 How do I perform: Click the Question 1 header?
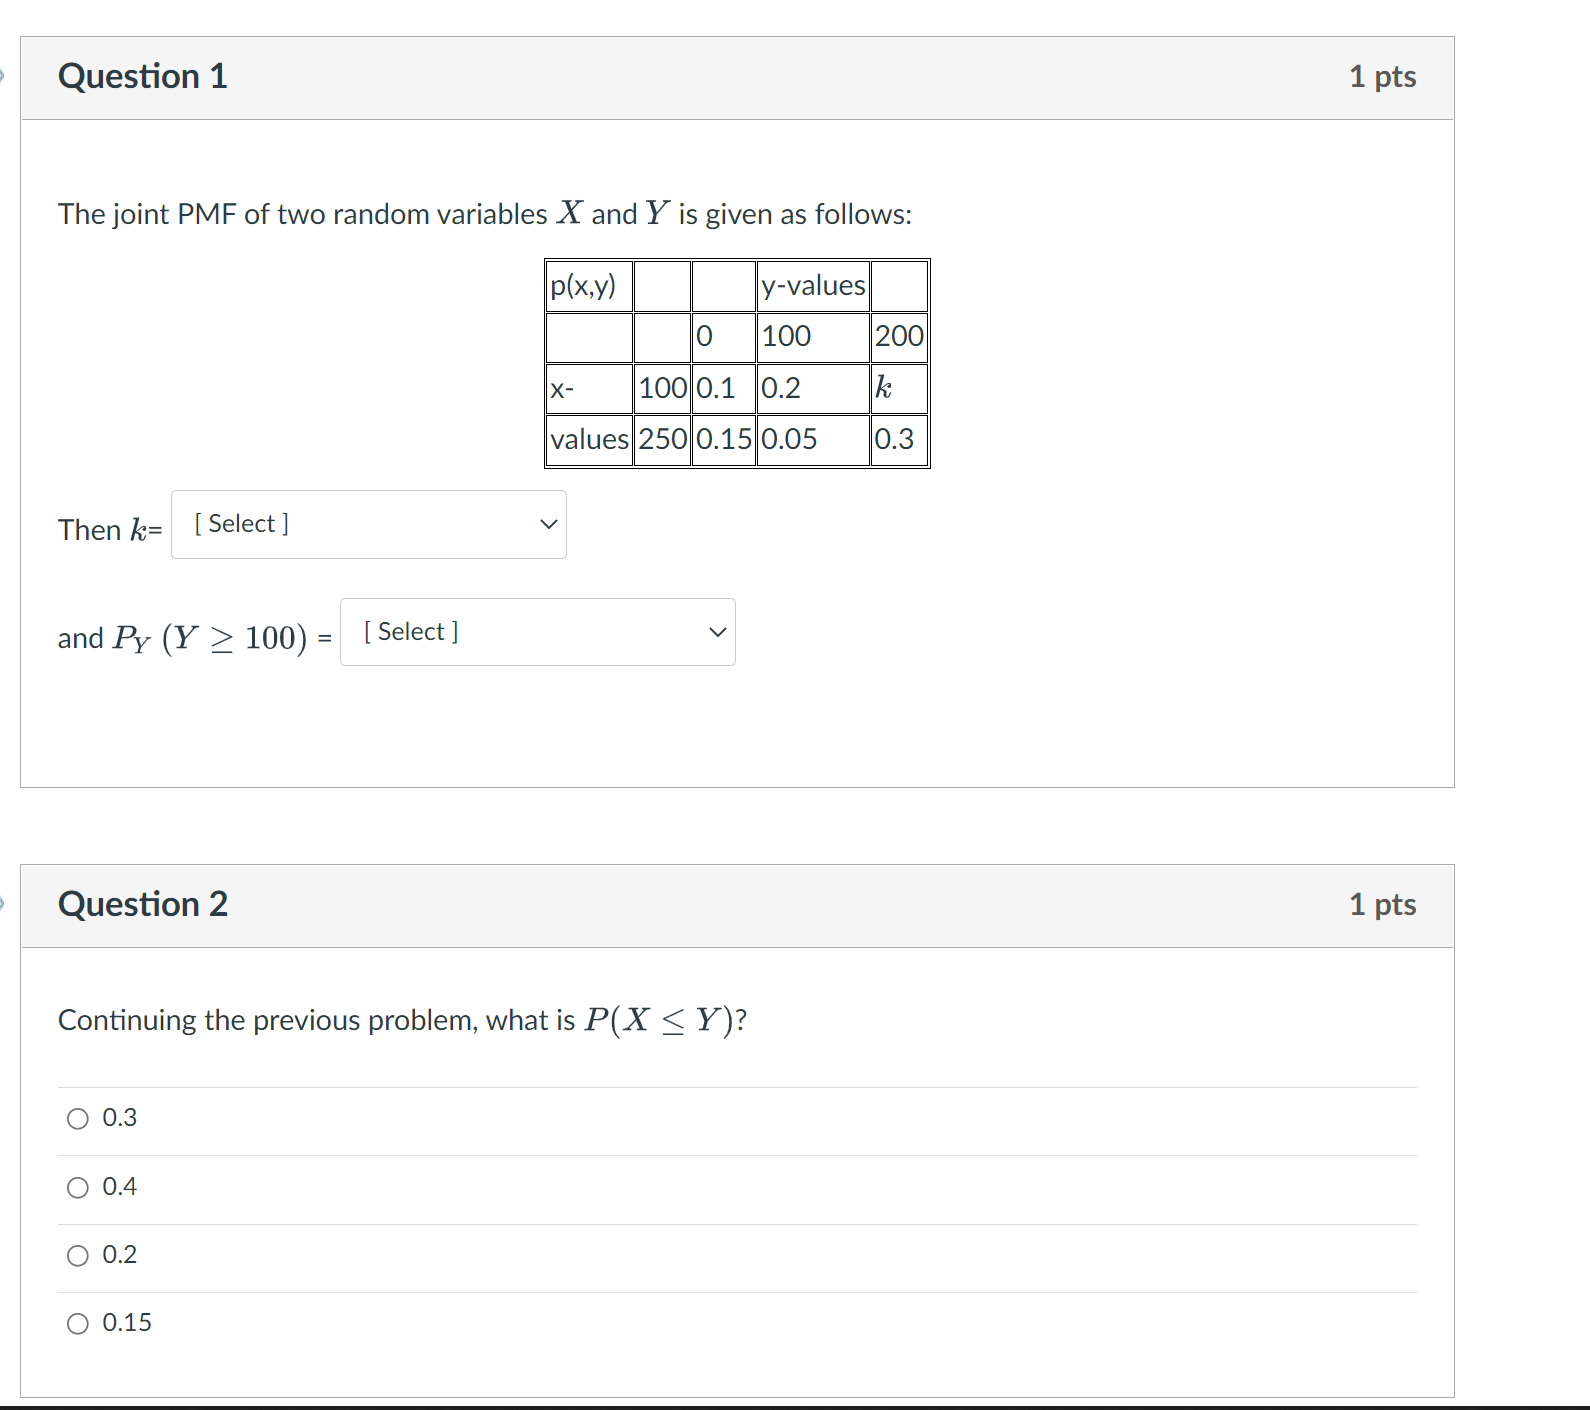point(143,76)
